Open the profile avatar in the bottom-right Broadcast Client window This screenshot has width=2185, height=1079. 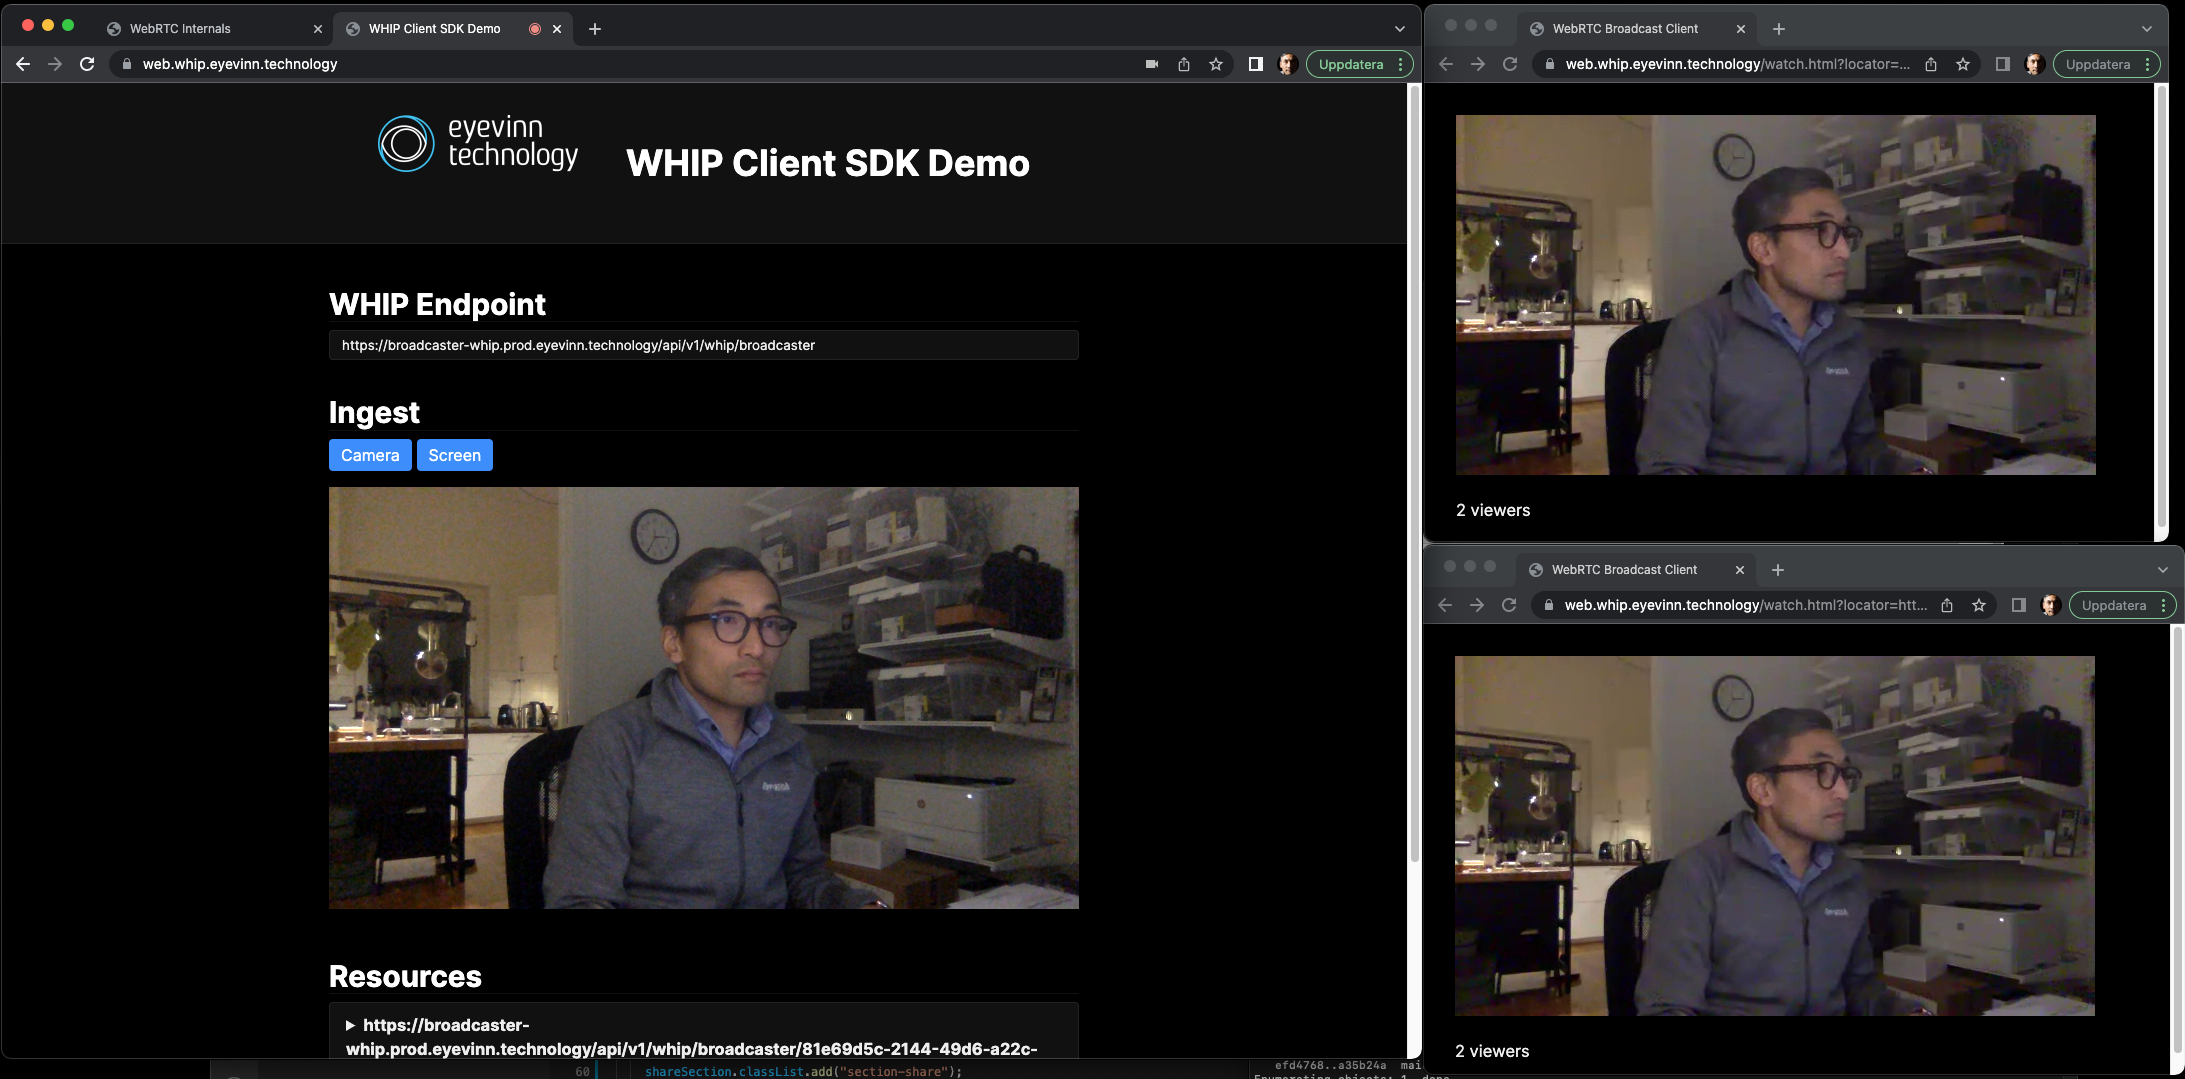(2050, 605)
